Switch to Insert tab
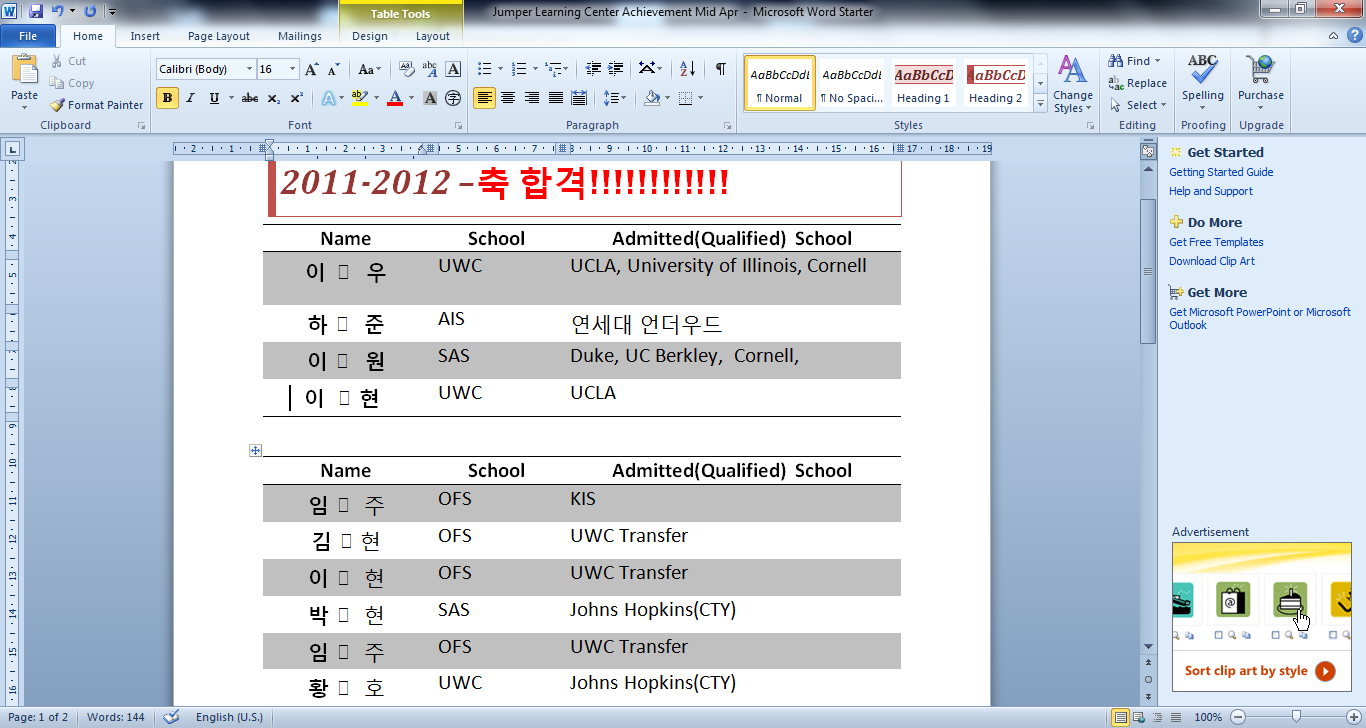 145,36
